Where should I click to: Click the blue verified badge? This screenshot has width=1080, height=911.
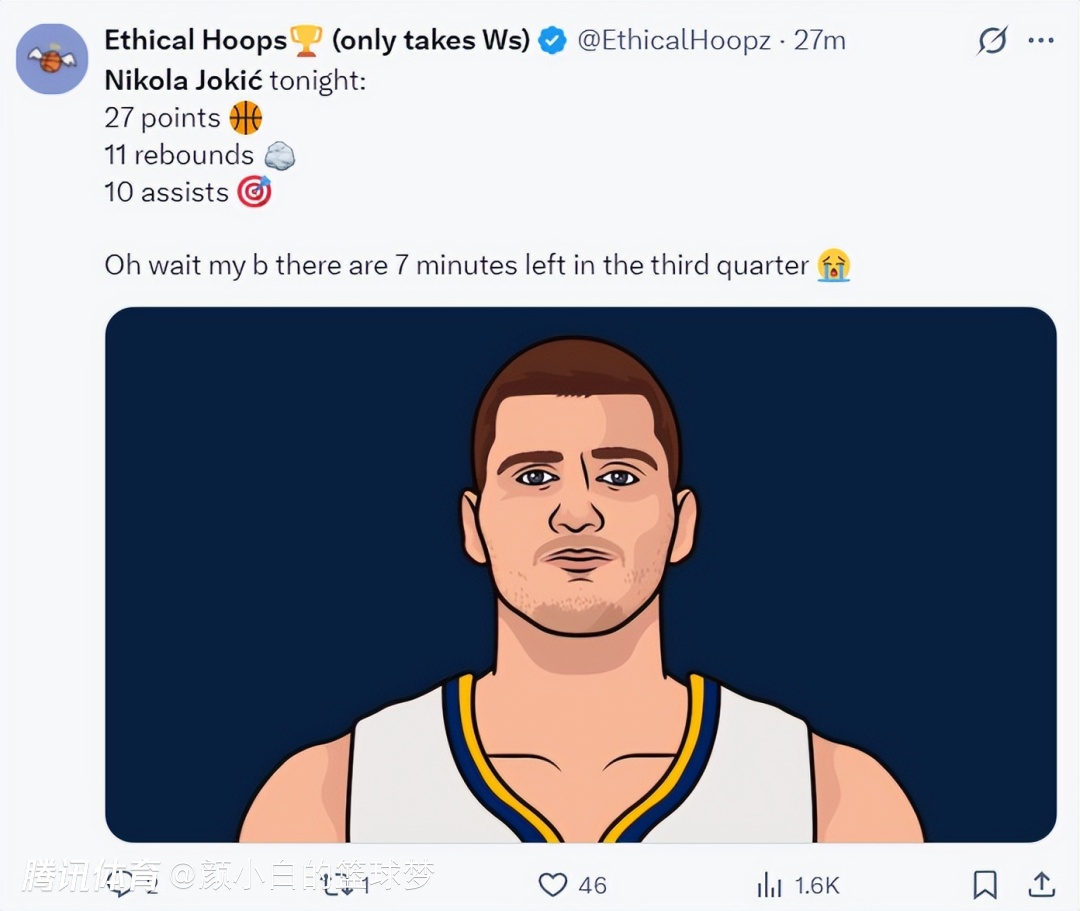tap(552, 41)
